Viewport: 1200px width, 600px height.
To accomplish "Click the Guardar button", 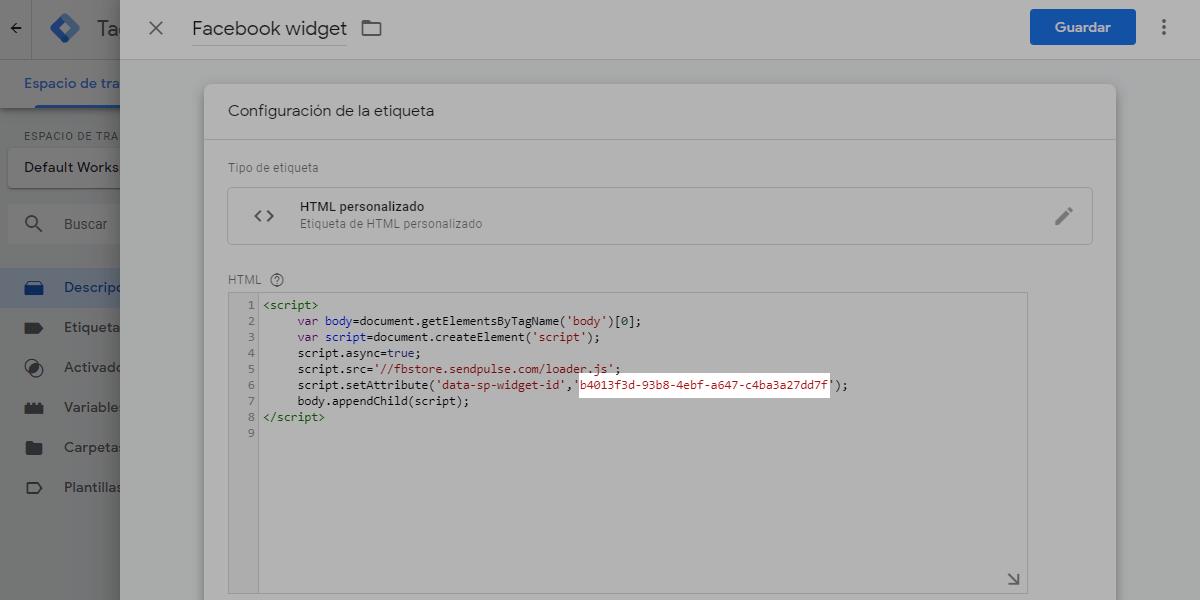I will [x=1082, y=27].
